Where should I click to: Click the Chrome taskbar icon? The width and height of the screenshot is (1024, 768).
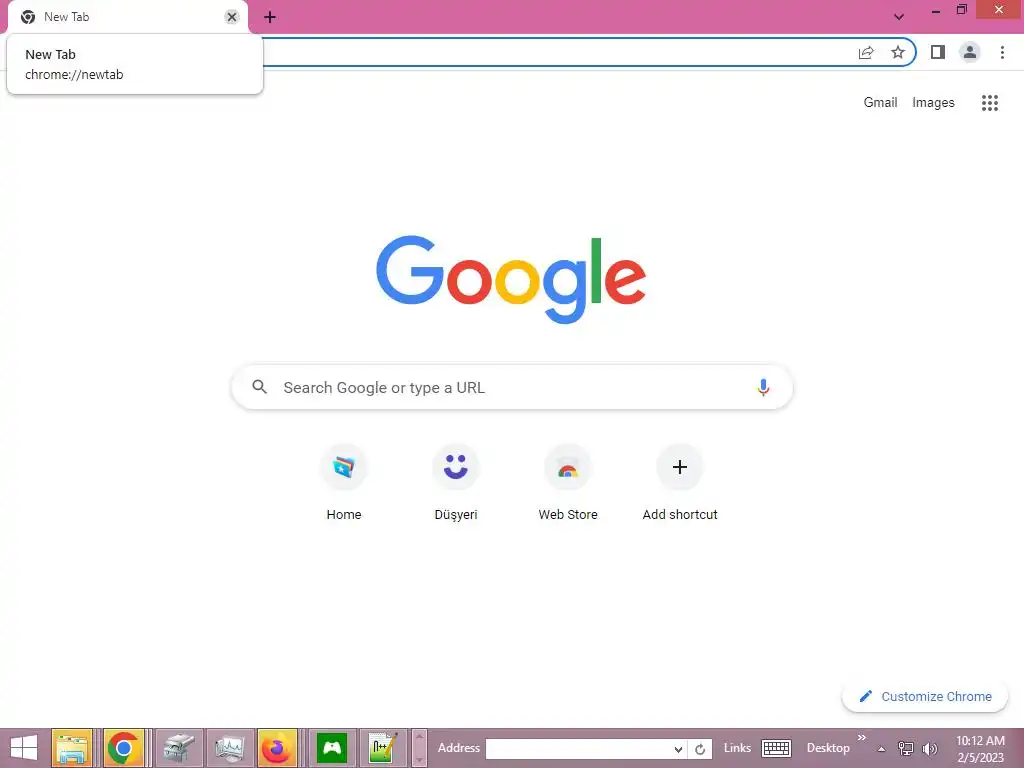[123, 748]
